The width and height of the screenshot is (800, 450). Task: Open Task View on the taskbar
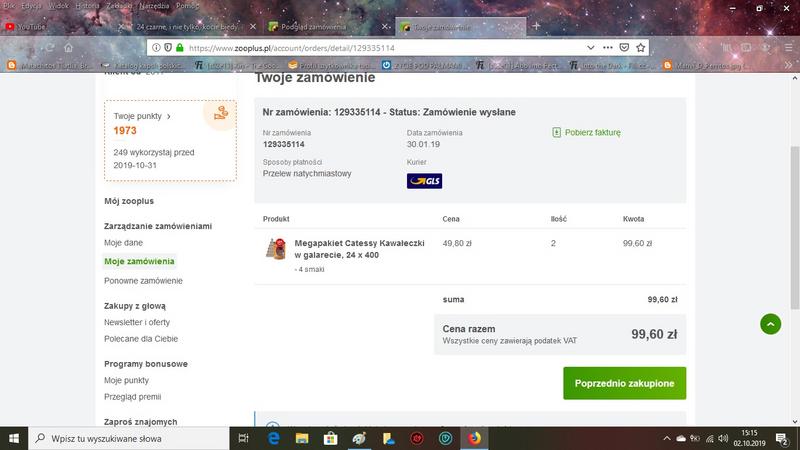(243, 438)
